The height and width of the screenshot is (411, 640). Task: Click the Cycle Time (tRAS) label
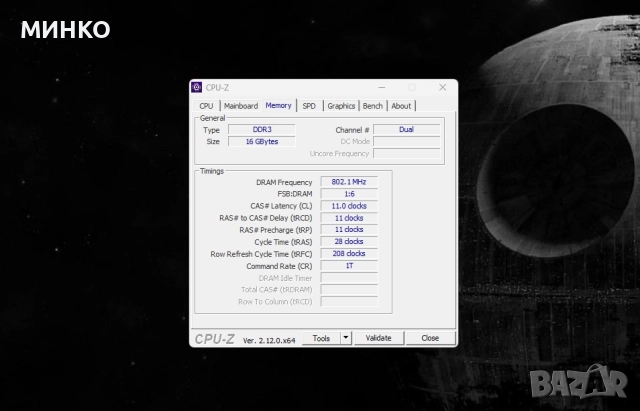283,242
